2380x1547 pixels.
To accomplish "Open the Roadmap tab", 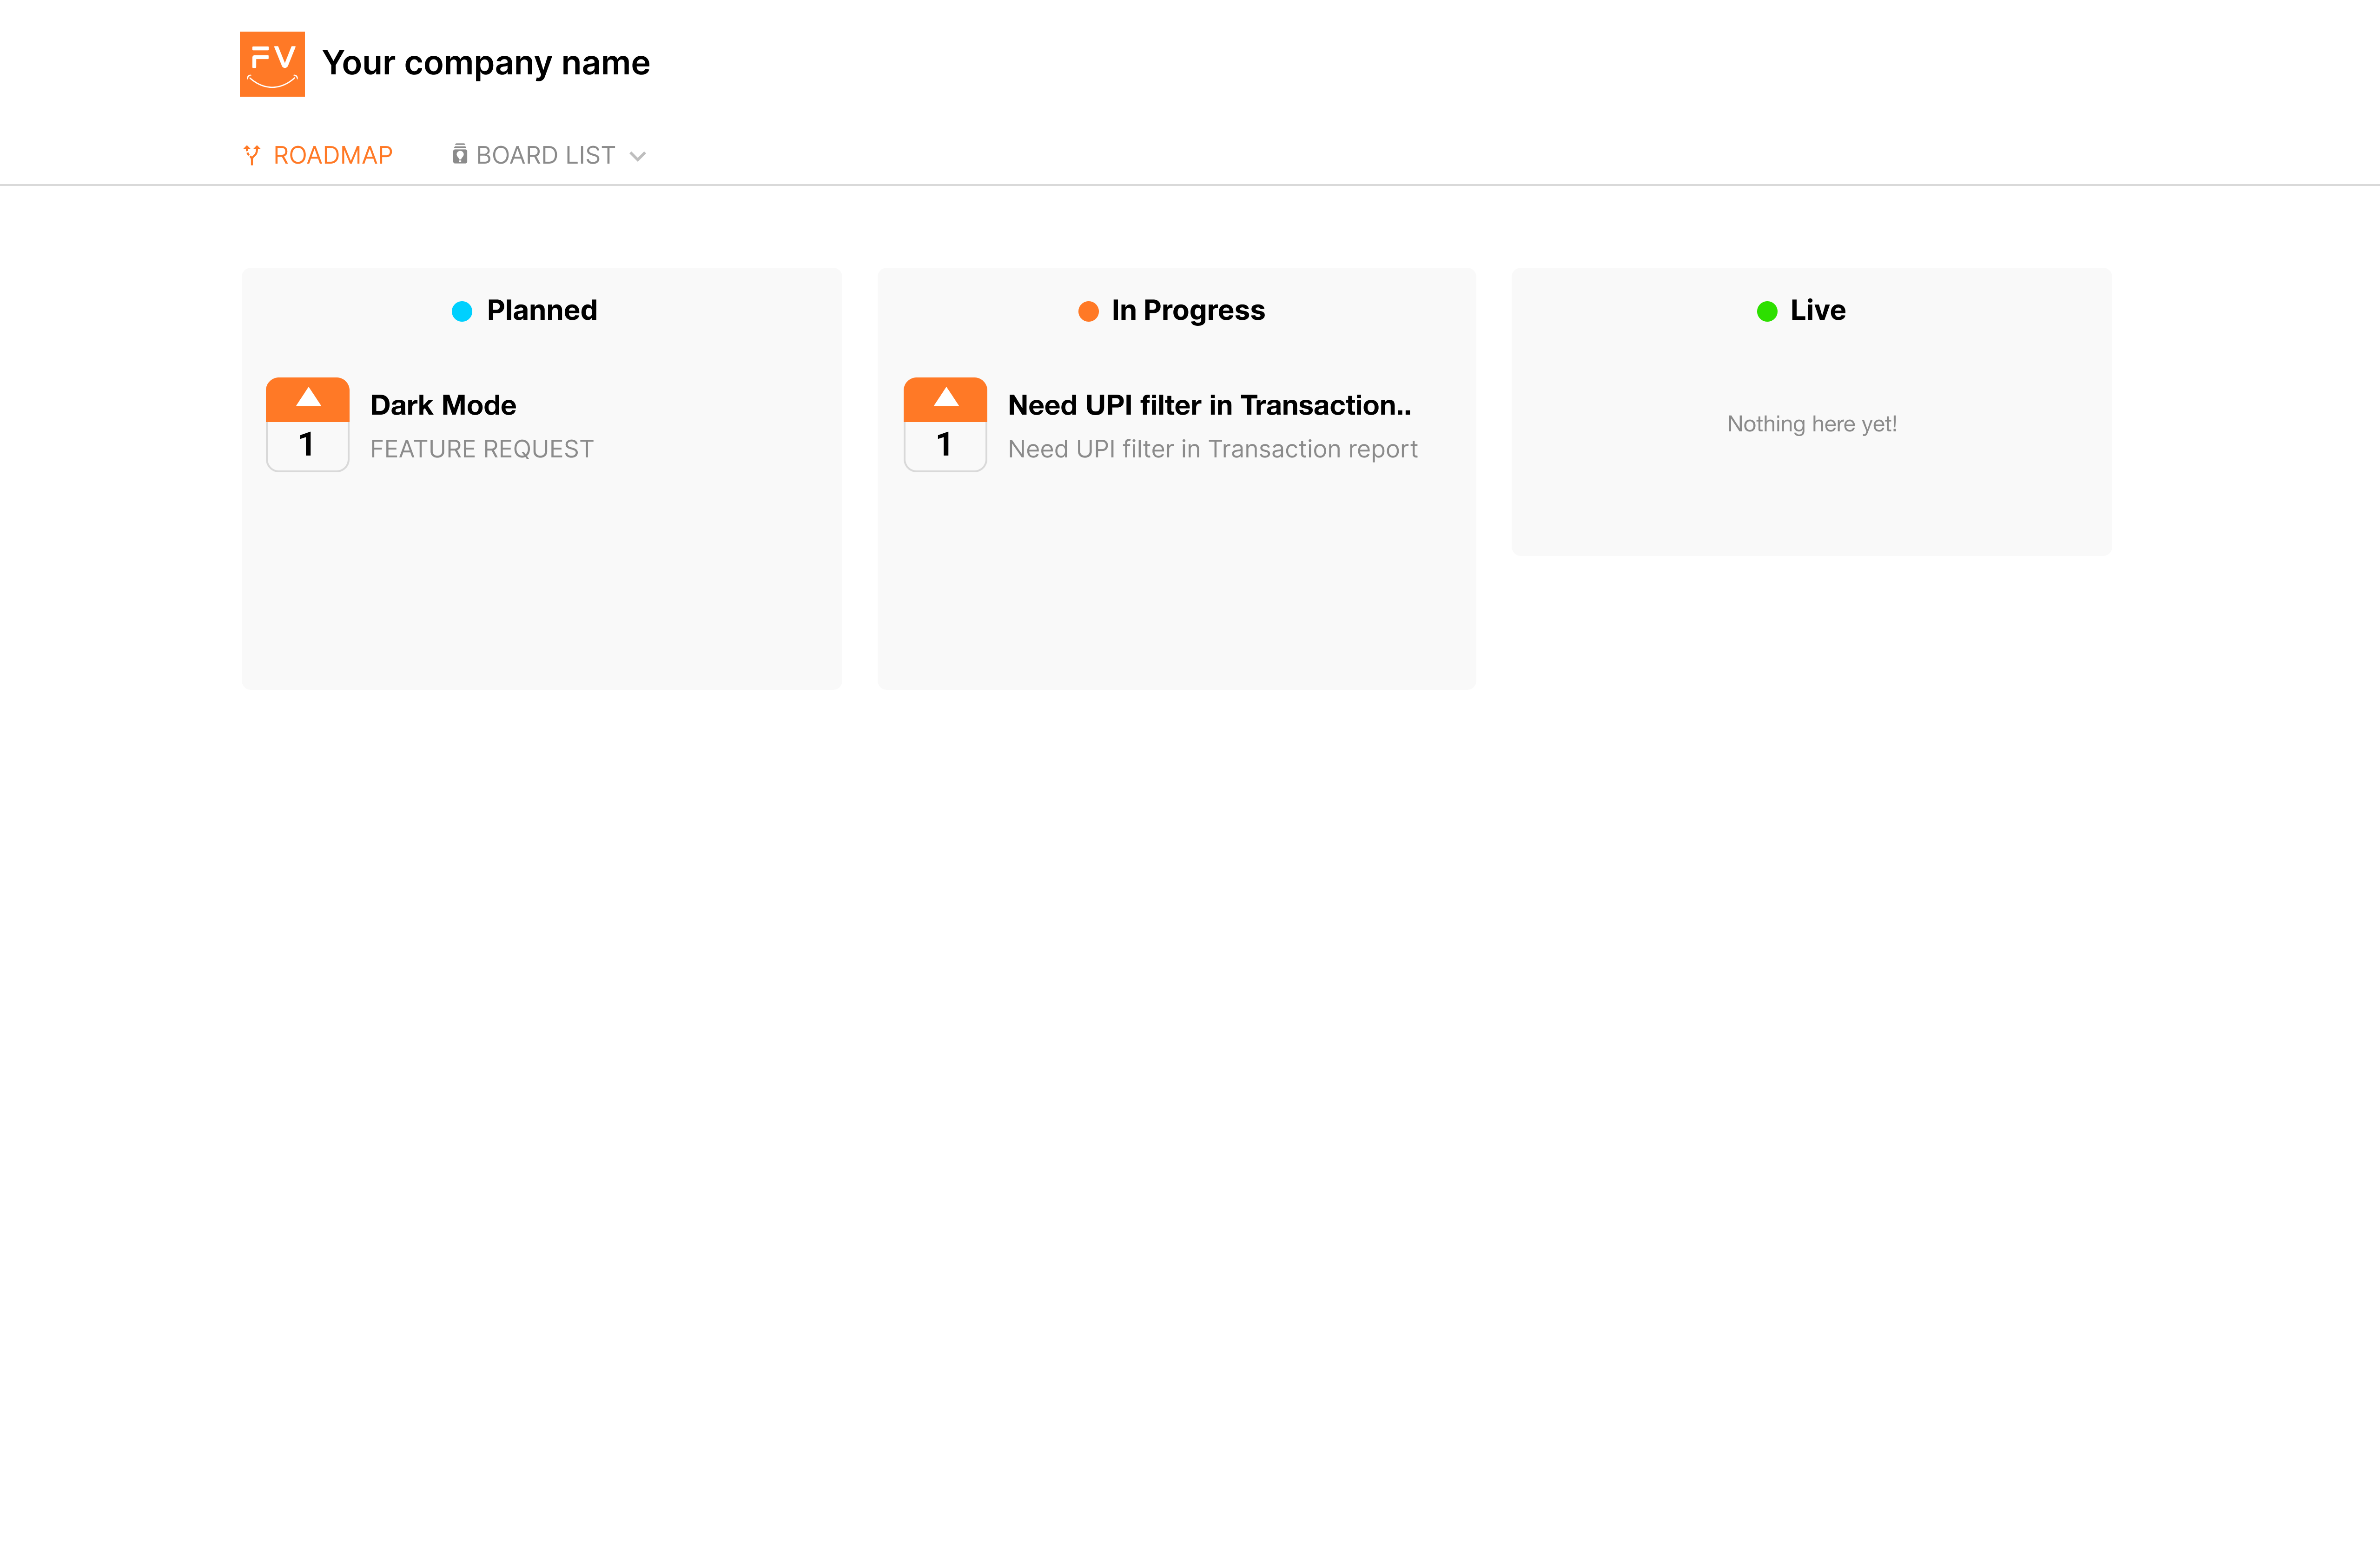I will (x=318, y=155).
